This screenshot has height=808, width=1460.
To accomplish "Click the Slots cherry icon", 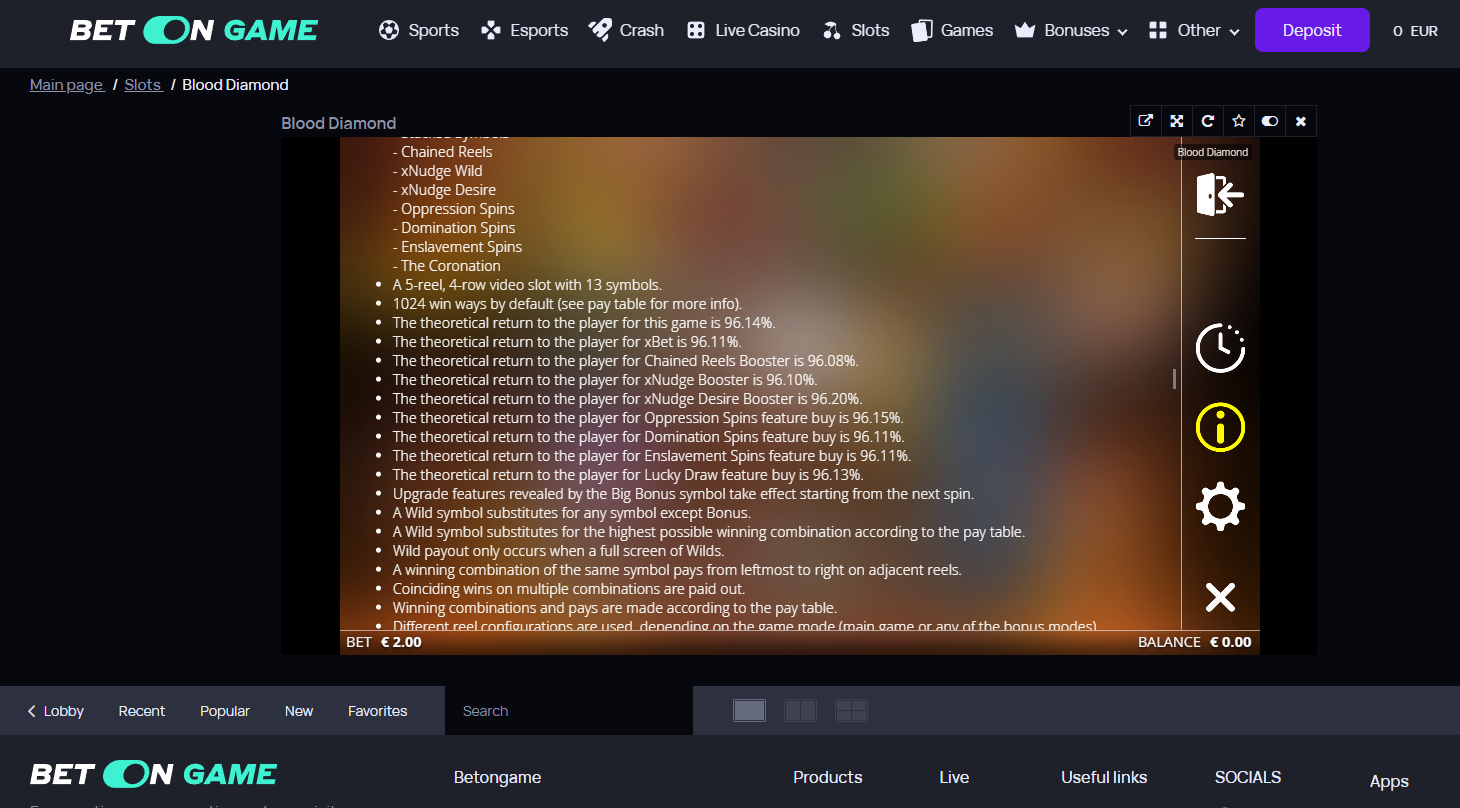I will 832,31.
